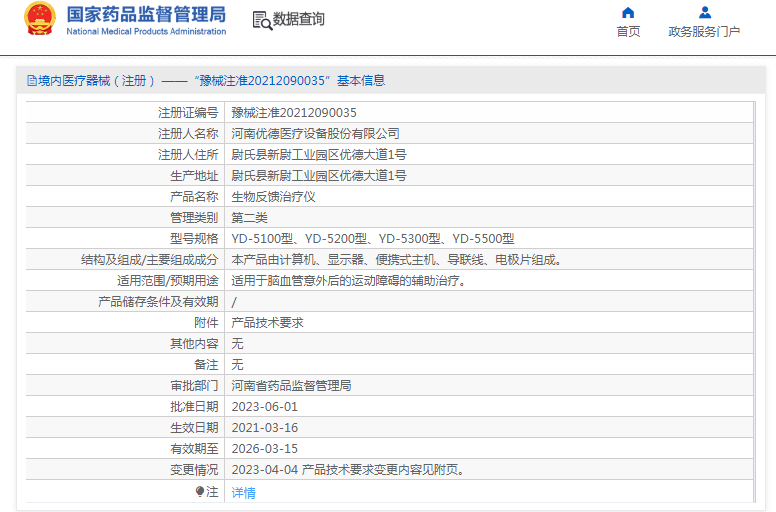Select the 适用范围 intended use text

pyautogui.click(x=348, y=281)
